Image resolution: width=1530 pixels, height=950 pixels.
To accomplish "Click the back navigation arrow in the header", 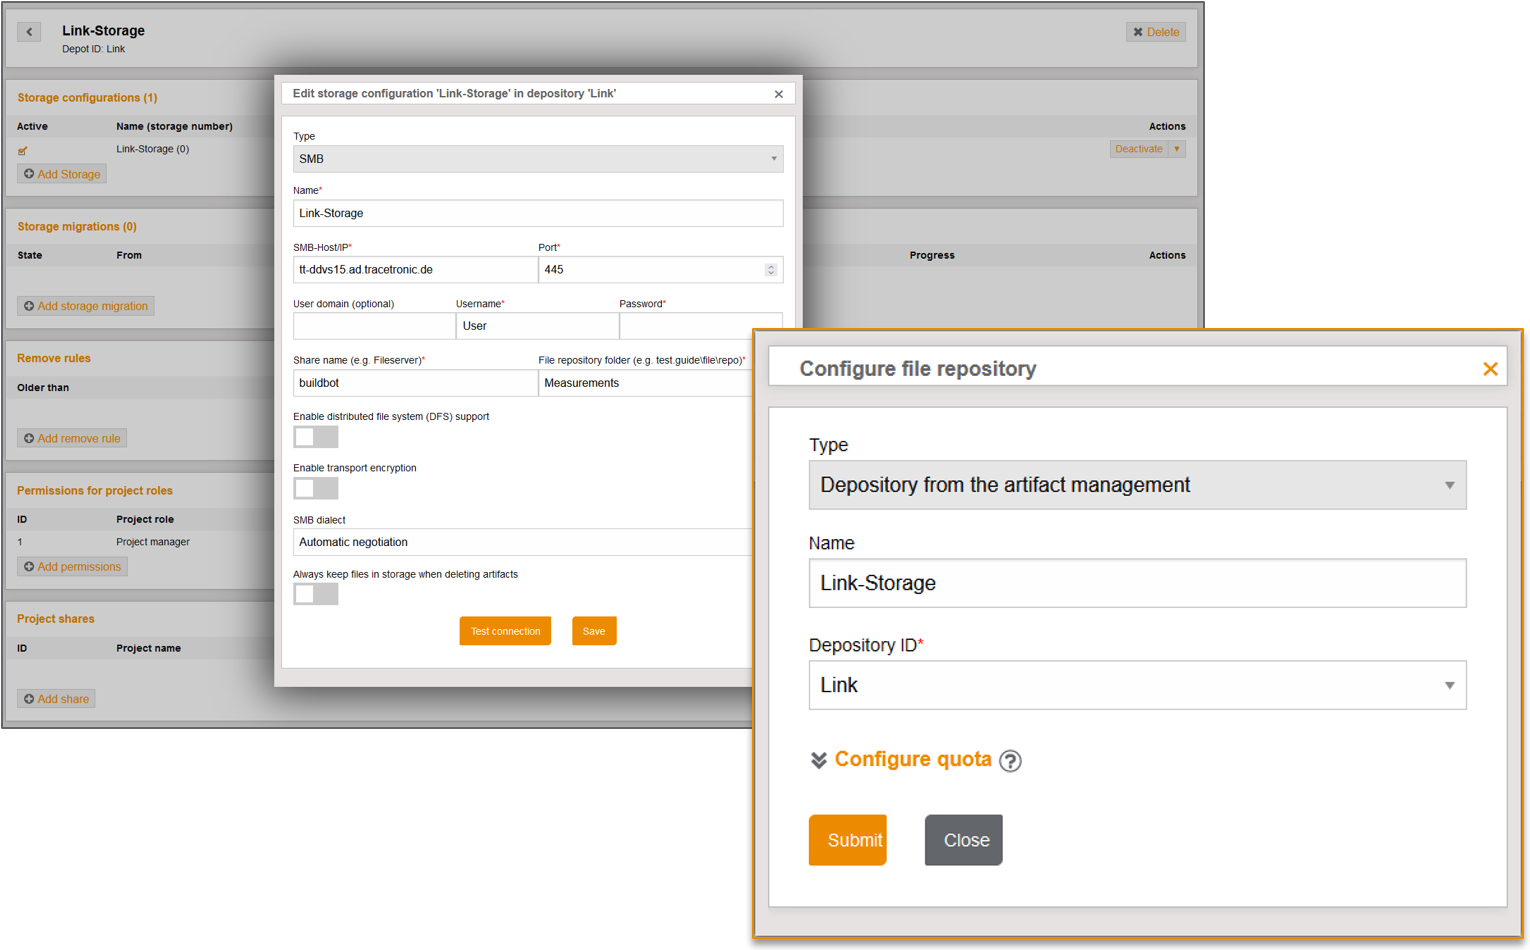I will [29, 31].
